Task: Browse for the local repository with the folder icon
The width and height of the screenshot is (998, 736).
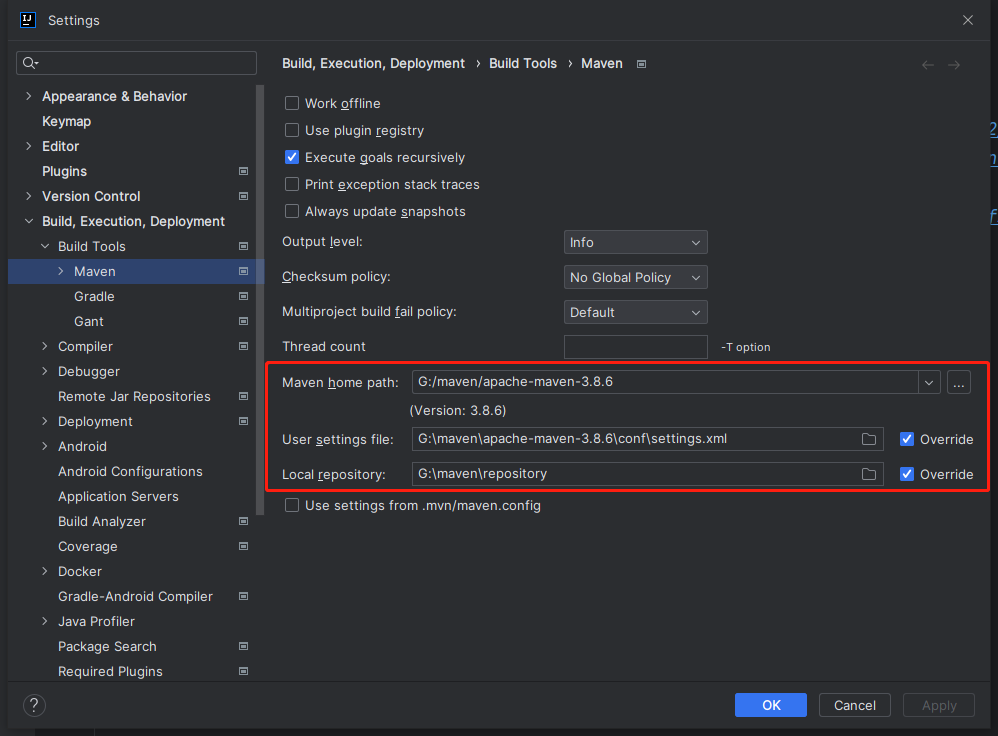Action: point(869,474)
